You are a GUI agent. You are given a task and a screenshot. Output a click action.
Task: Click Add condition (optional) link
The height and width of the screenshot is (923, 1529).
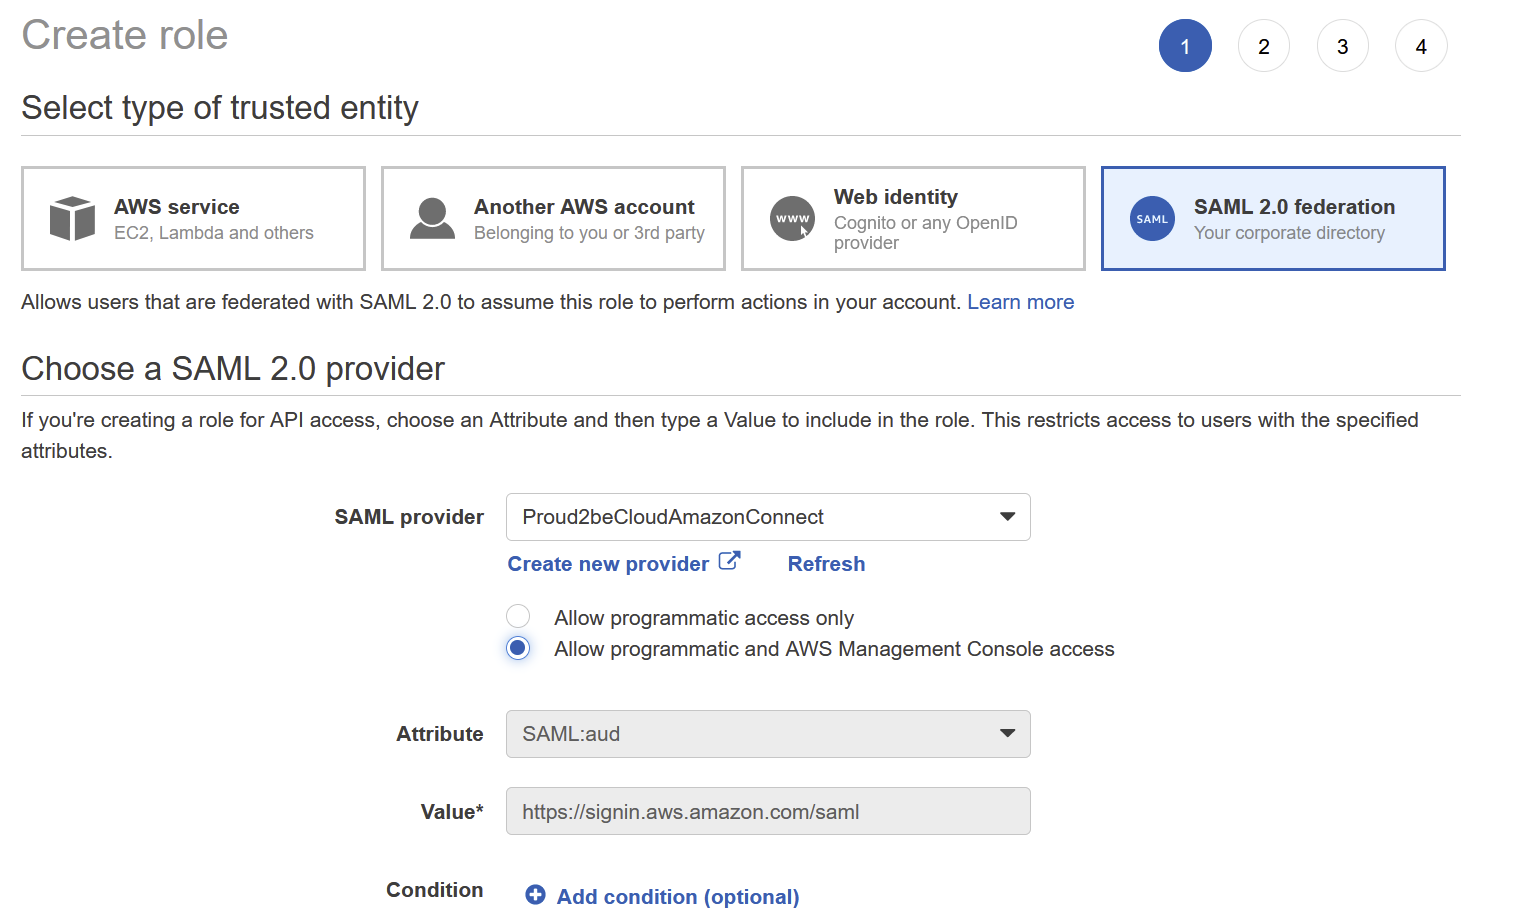[x=677, y=897]
